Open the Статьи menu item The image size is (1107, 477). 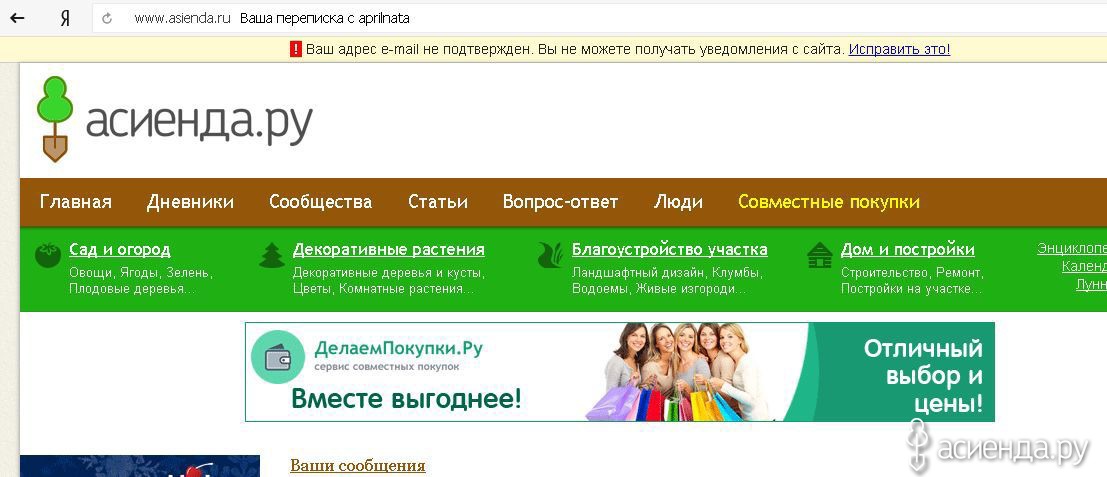438,202
